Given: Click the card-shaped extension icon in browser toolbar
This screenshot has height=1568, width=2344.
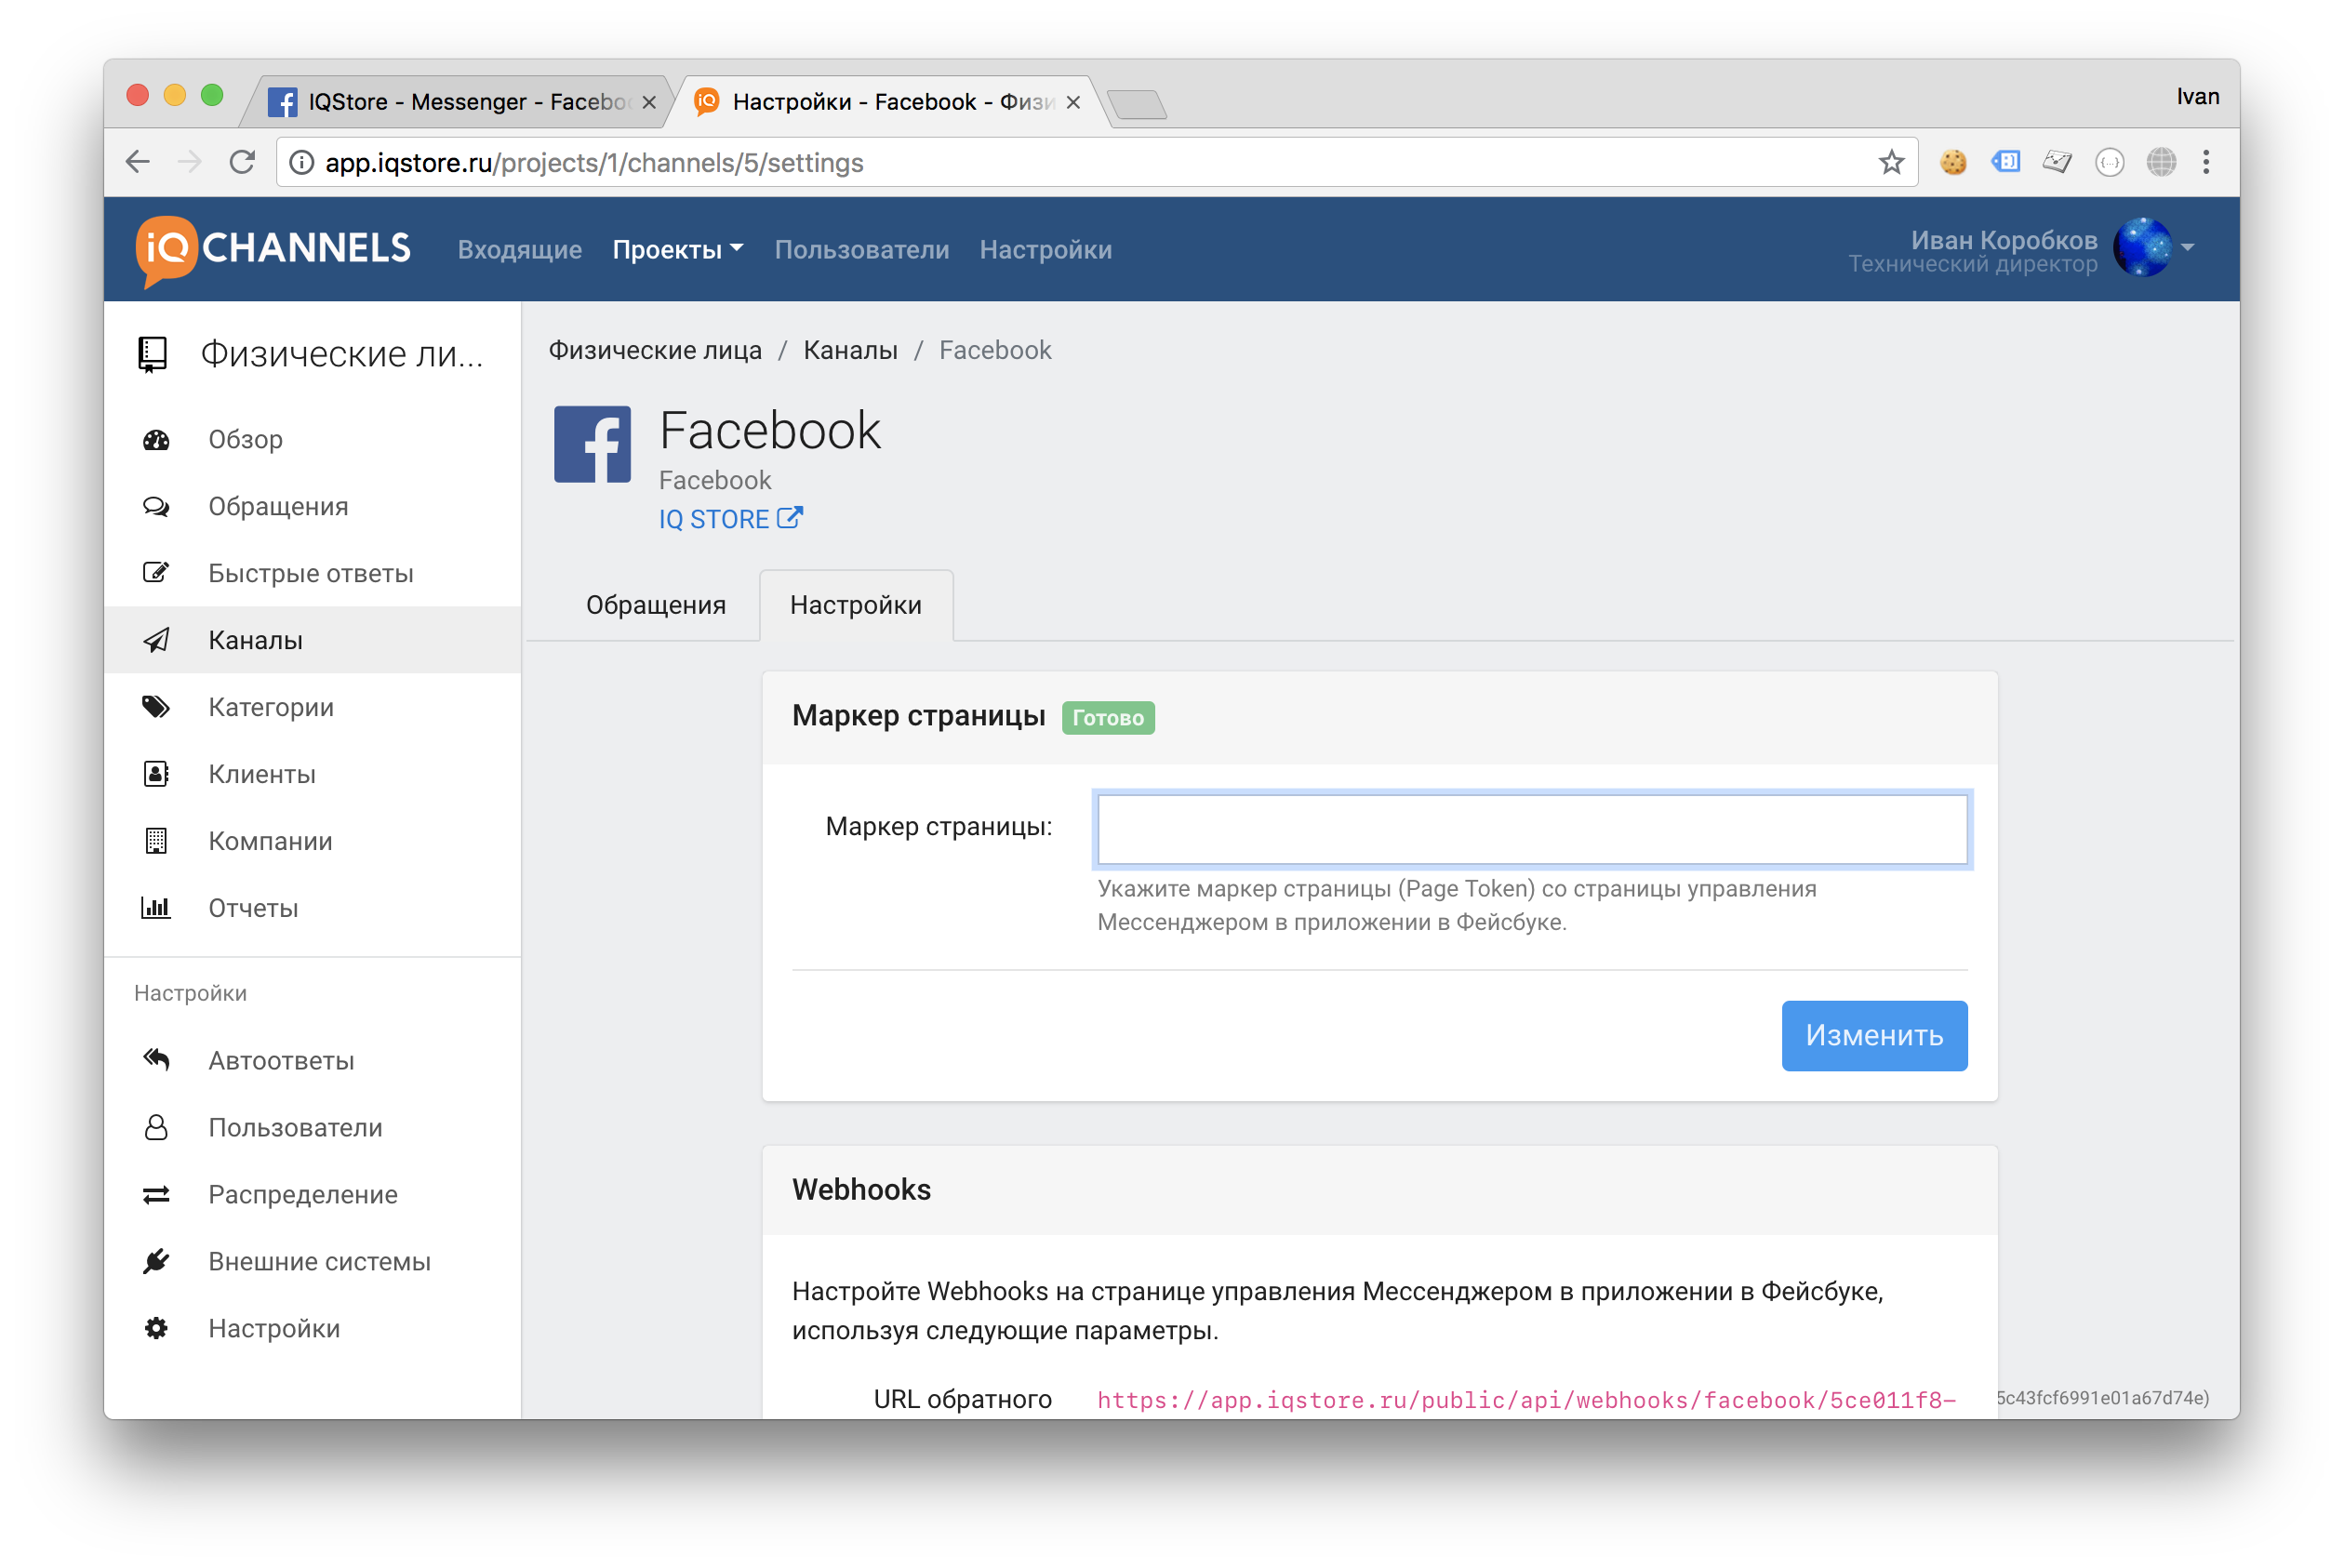Looking at the screenshot, I should pyautogui.click(x=2057, y=162).
